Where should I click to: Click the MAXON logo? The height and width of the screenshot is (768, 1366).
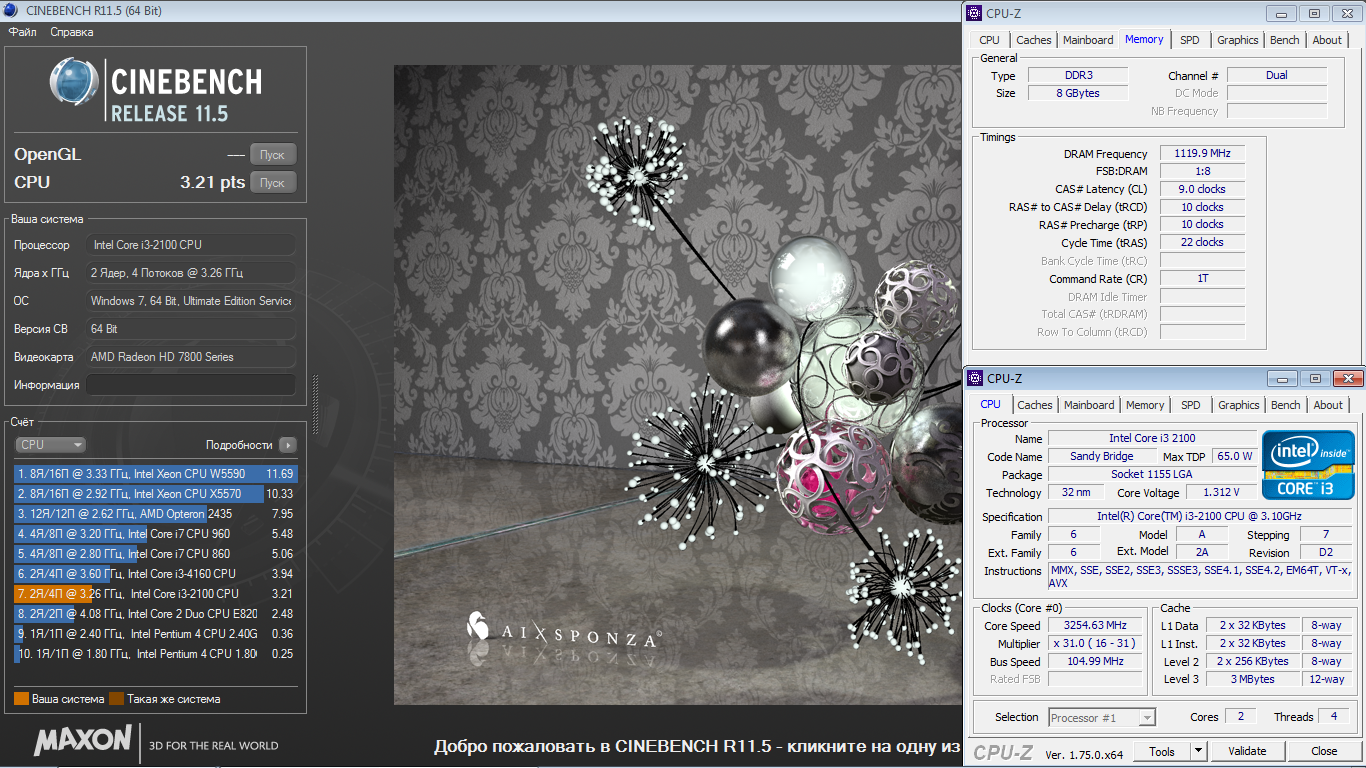pos(83,741)
